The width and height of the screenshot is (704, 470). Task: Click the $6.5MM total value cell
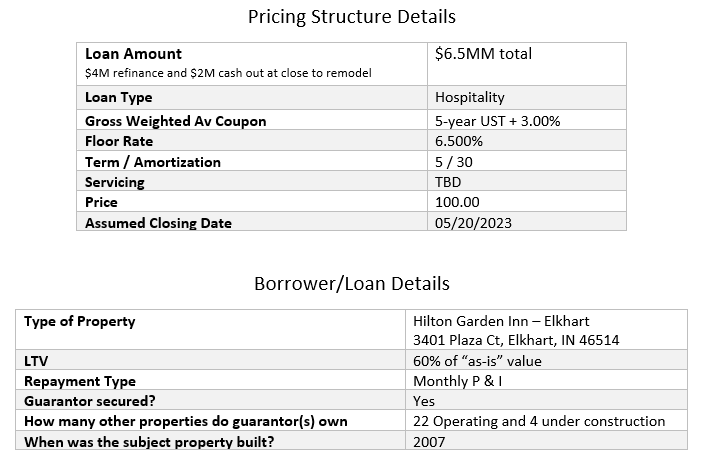[x=483, y=54]
